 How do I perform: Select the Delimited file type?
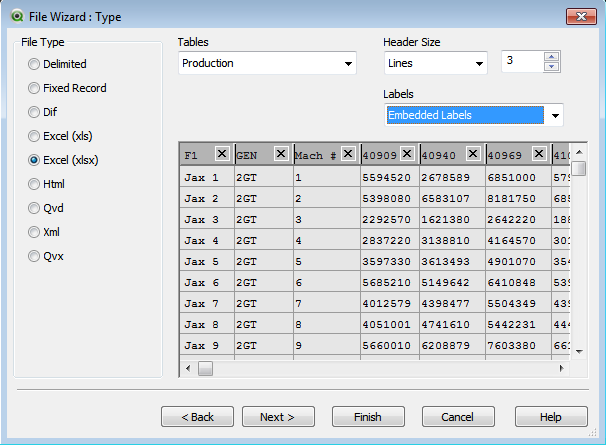(x=34, y=64)
